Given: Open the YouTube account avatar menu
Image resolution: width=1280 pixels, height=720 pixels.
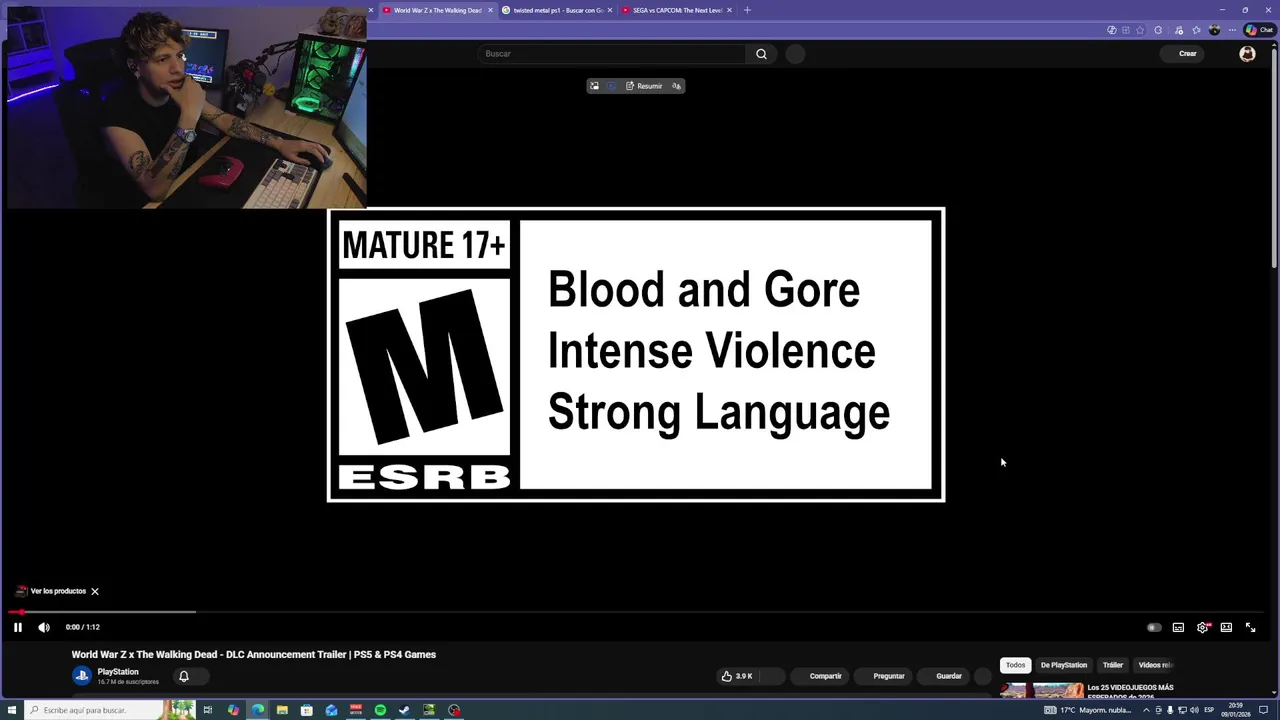Looking at the screenshot, I should [1247, 54].
